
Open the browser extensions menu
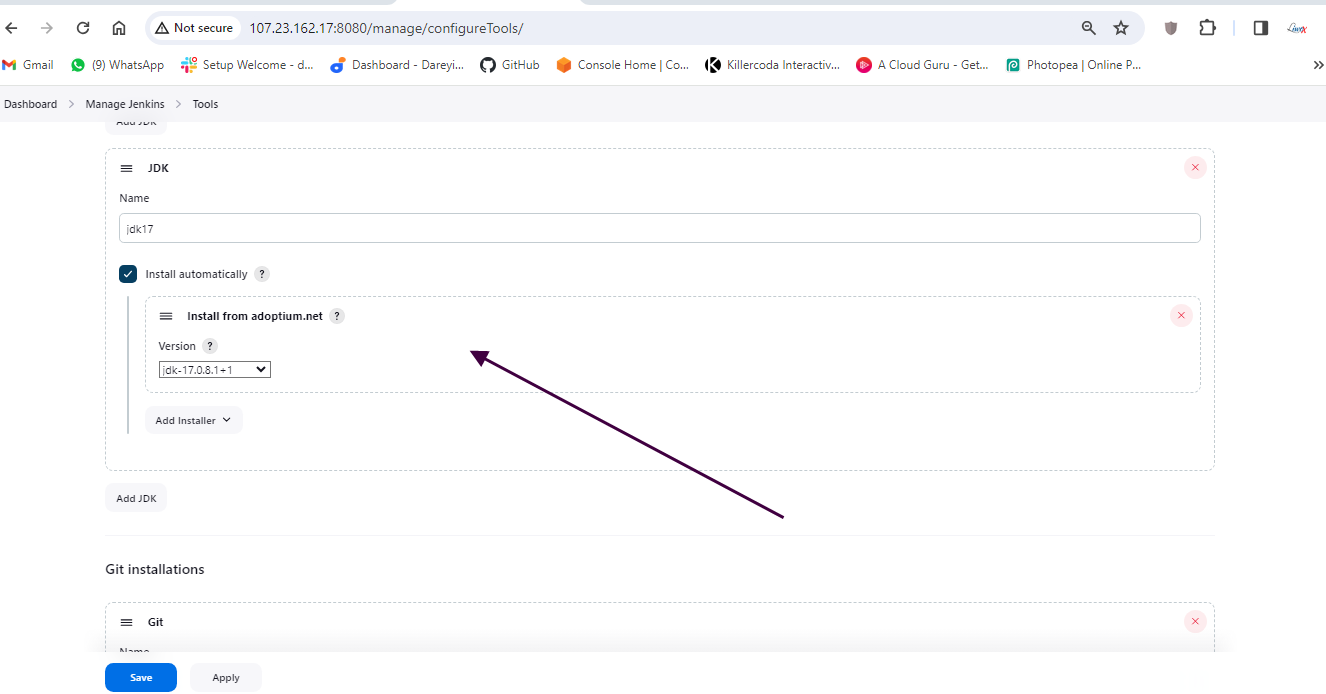point(1208,28)
